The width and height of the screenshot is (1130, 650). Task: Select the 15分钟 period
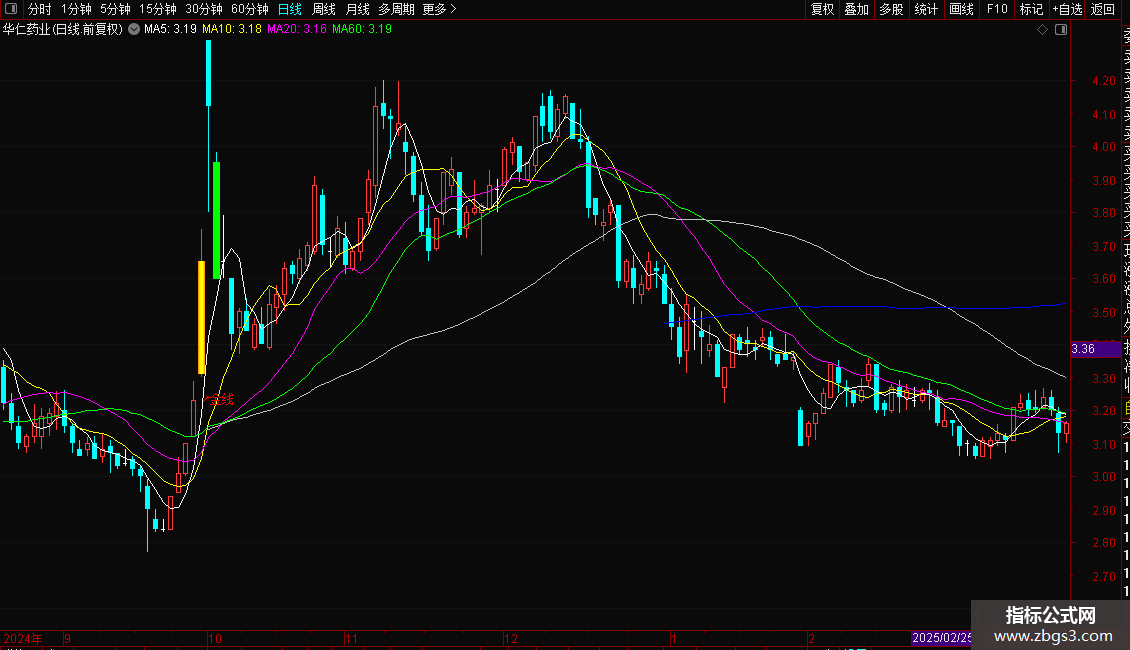[158, 9]
